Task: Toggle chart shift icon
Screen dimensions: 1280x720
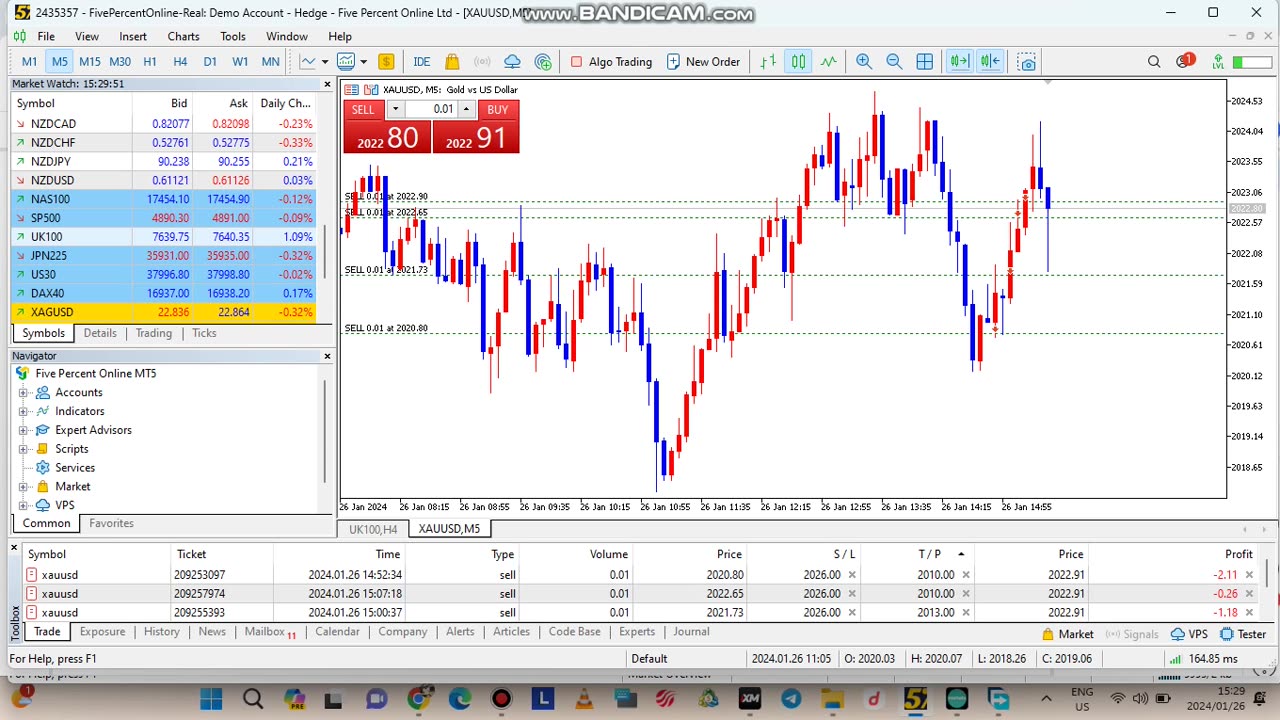Action: 990,62
